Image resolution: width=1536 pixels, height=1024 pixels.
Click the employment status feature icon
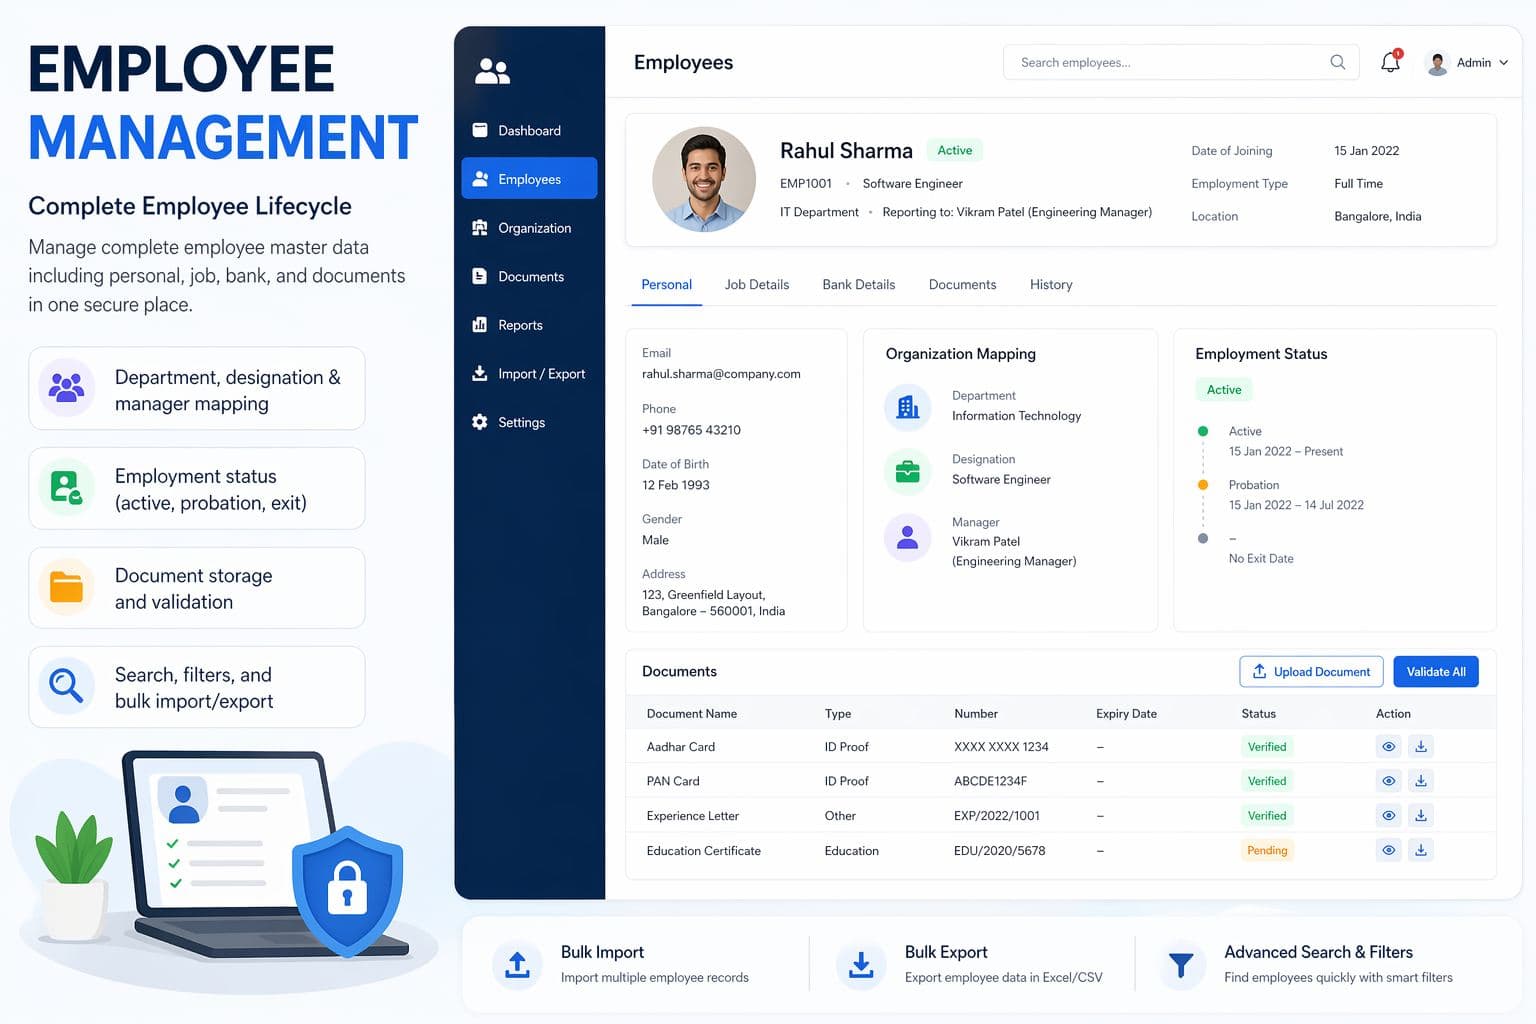(x=67, y=487)
